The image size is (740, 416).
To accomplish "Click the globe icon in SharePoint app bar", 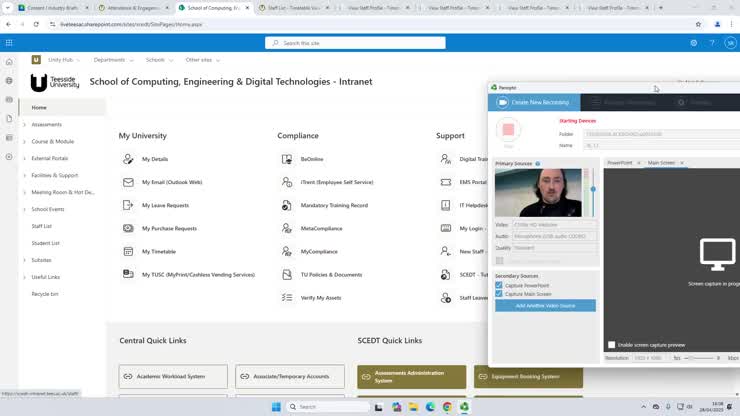I will [9, 81].
